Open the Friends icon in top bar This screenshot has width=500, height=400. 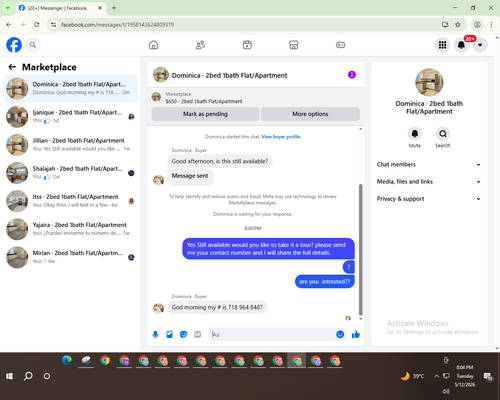pos(200,45)
